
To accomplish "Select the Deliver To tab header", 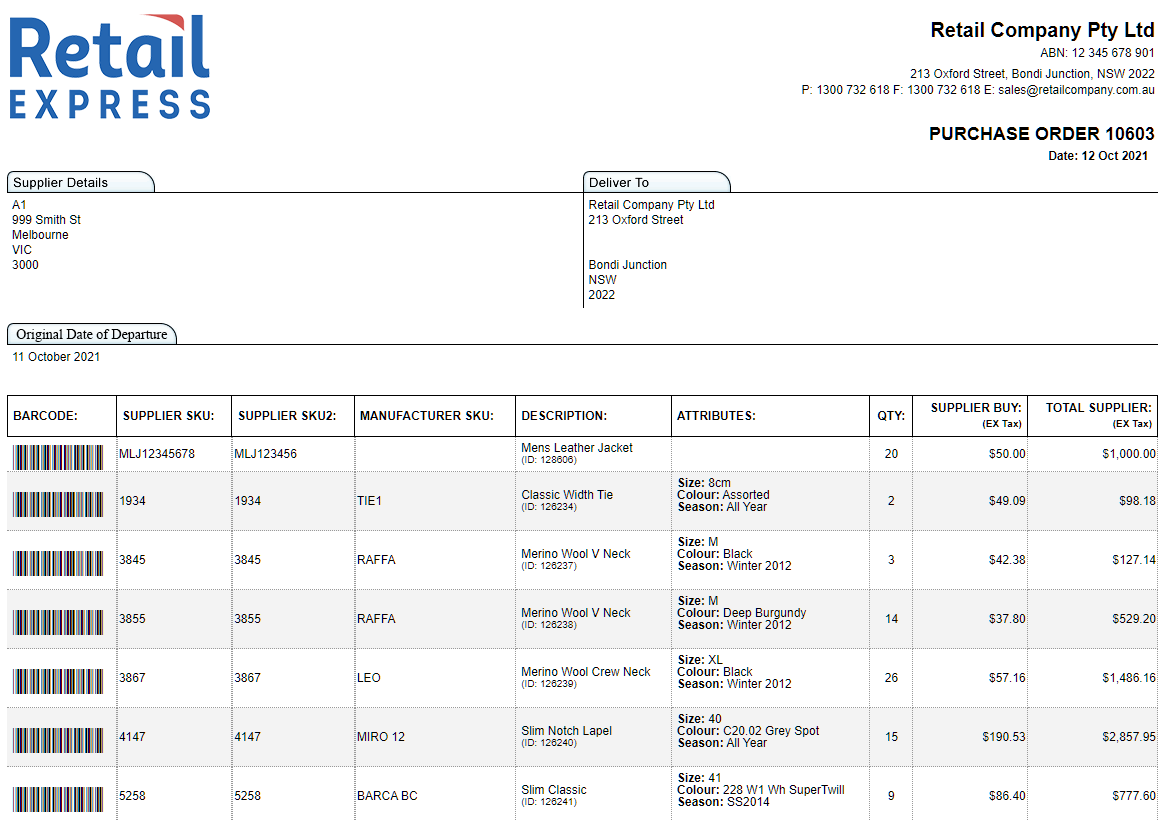I will tap(656, 182).
